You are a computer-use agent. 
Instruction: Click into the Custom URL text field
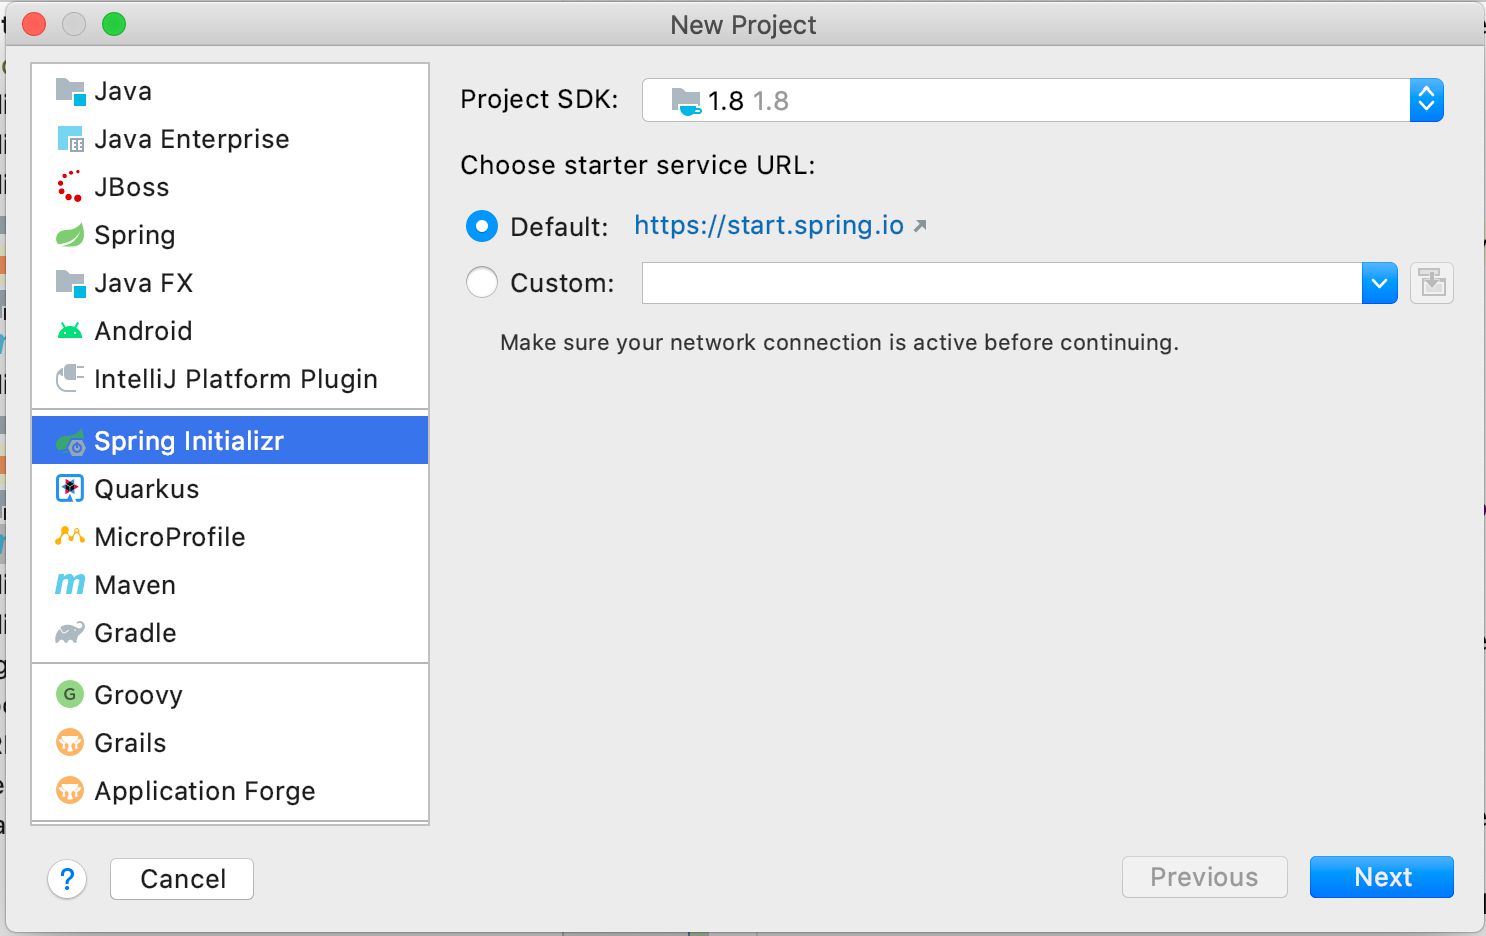click(1000, 284)
